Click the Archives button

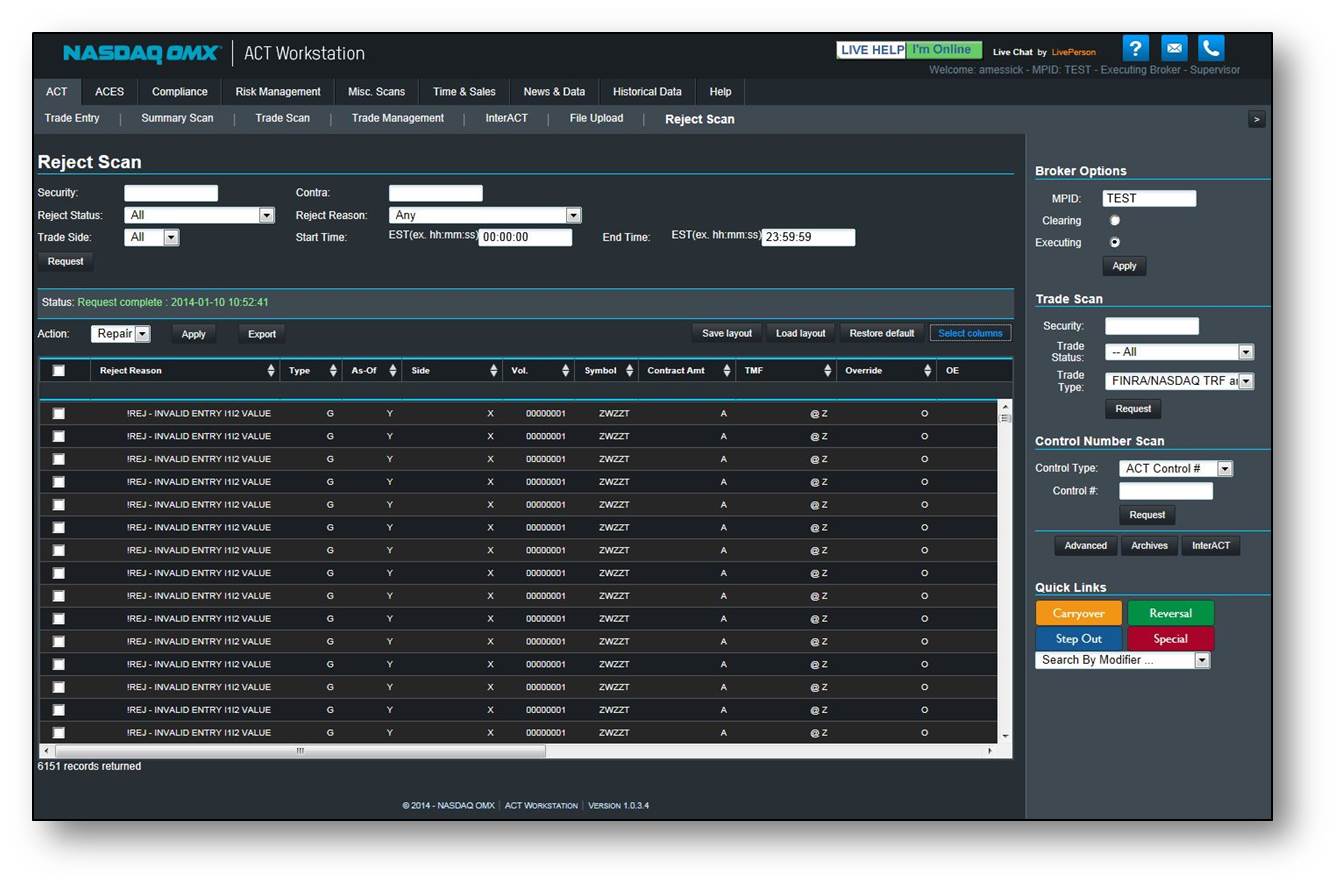tap(1150, 546)
